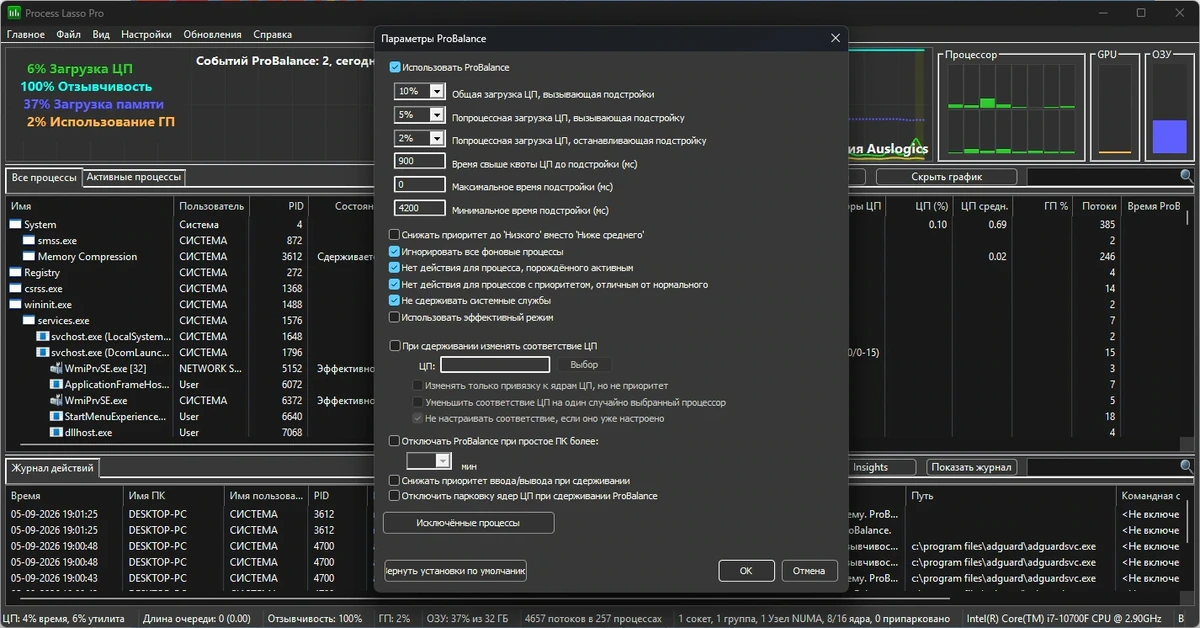
Task: Click the OK button
Action: click(x=746, y=571)
